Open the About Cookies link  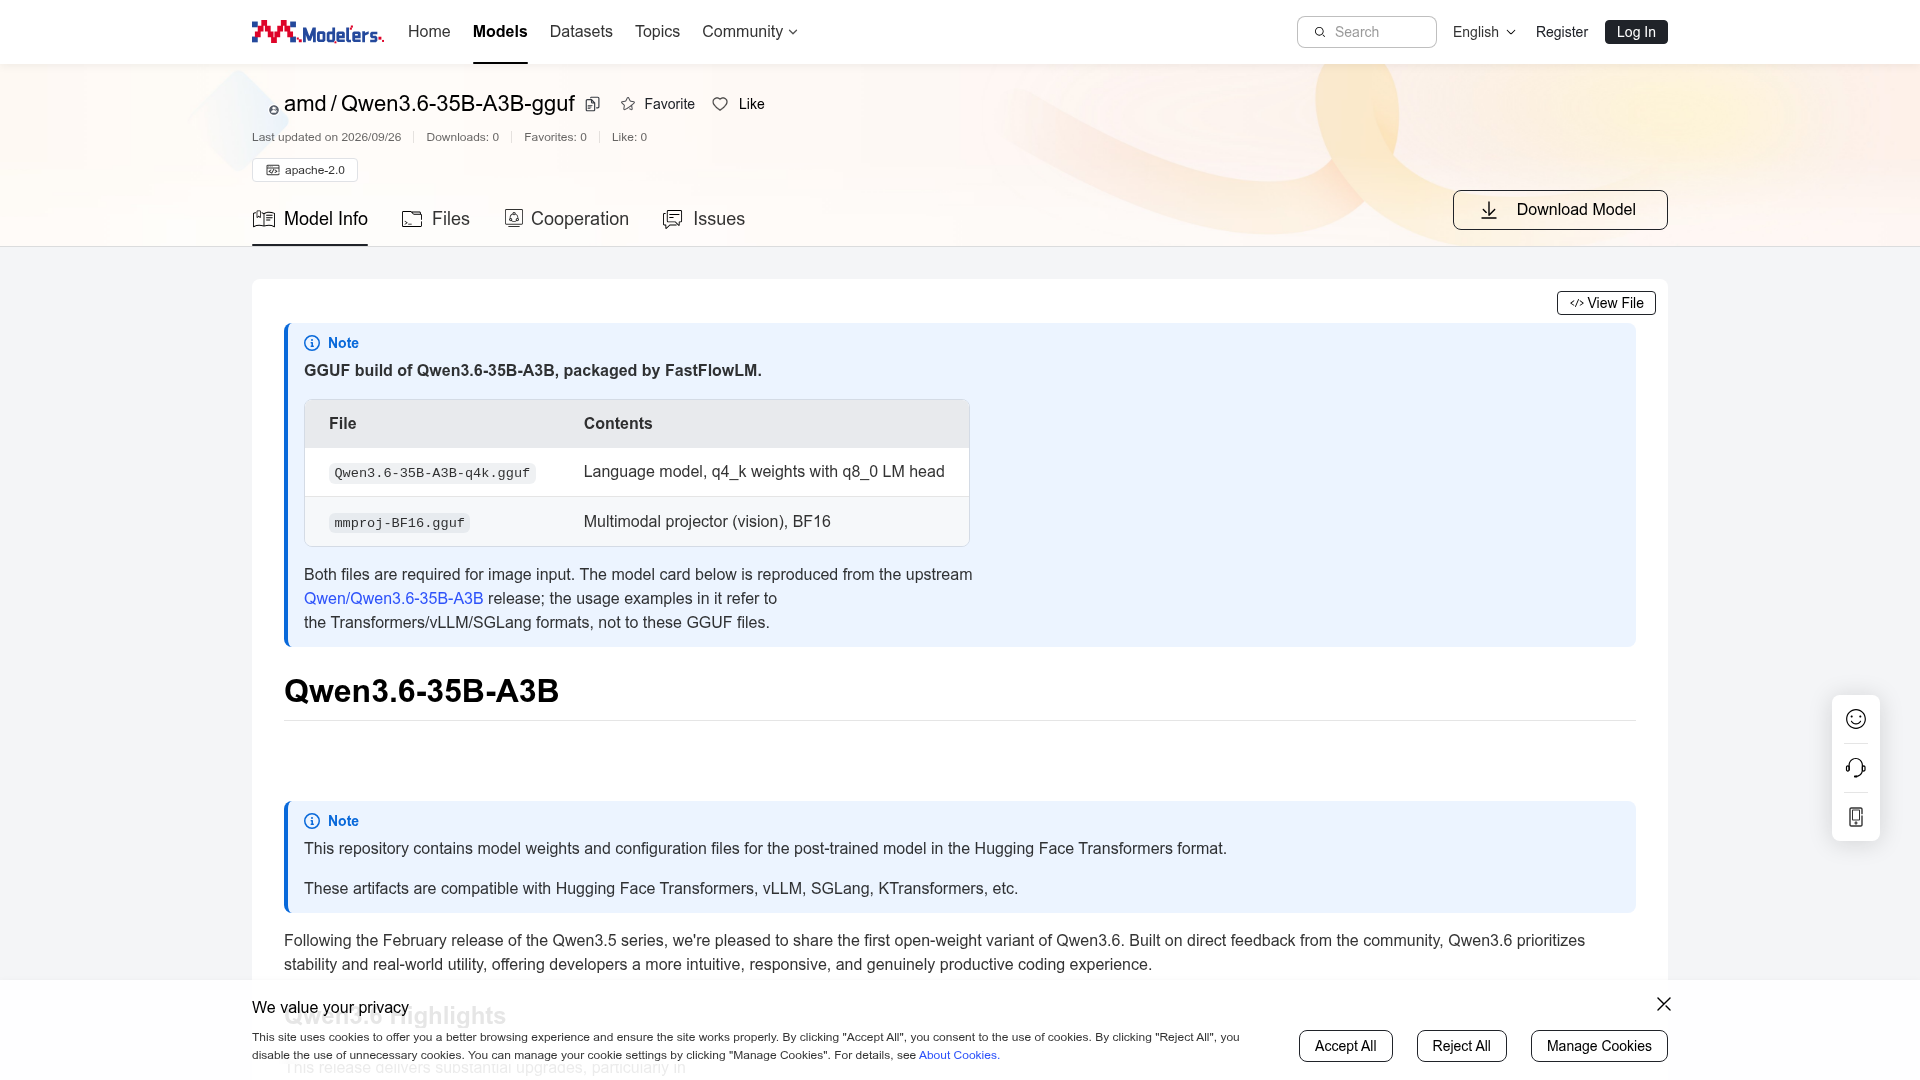(x=959, y=1055)
